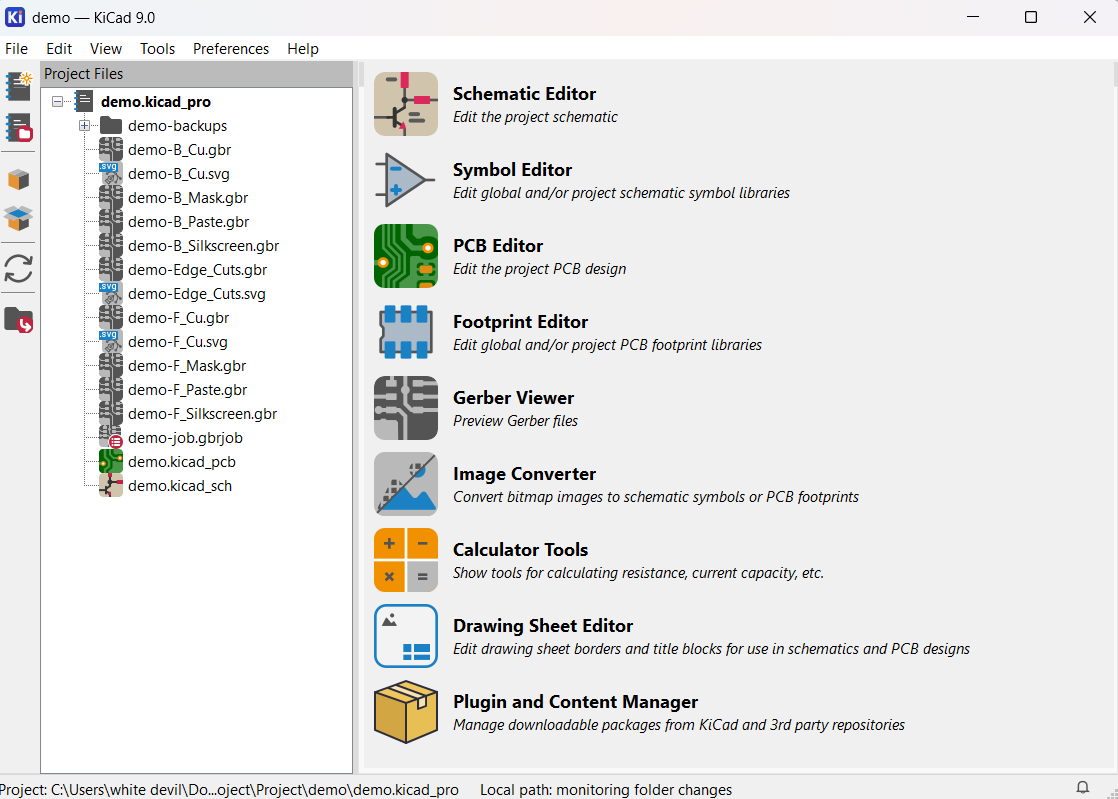Image resolution: width=1118 pixels, height=799 pixels.
Task: Select demo-B_Paste.gbr file
Action: point(189,222)
